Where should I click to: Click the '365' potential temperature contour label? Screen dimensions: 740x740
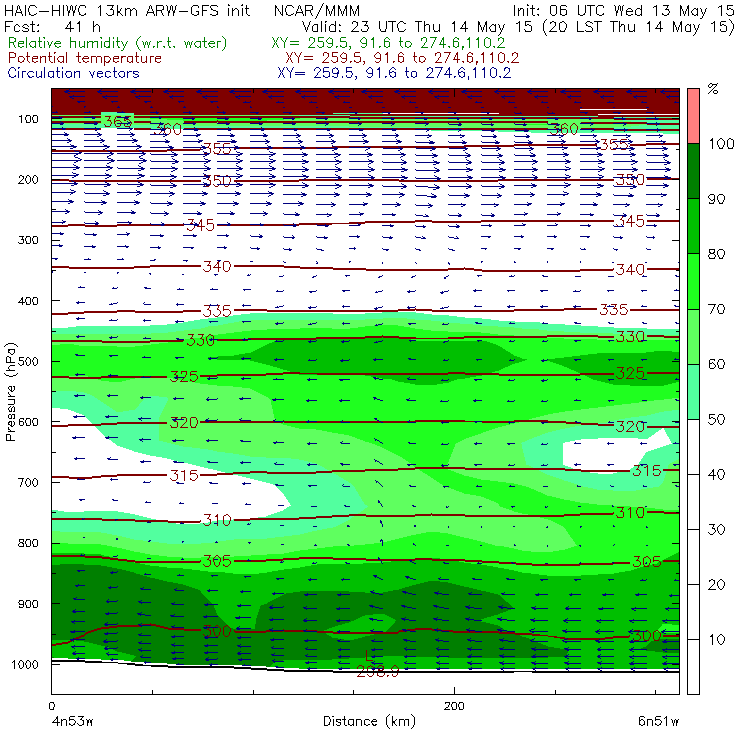[118, 122]
